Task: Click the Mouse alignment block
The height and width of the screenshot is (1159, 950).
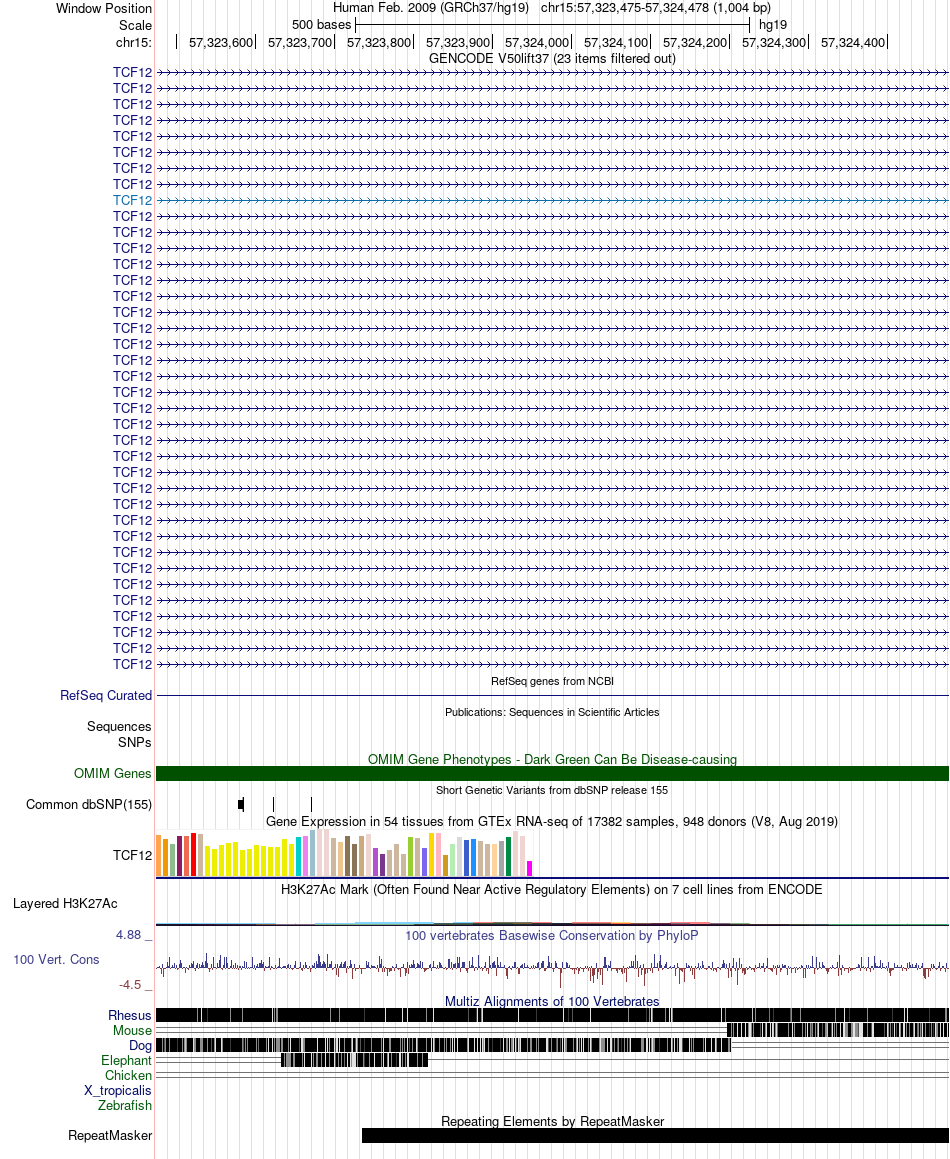Action: (x=838, y=1030)
